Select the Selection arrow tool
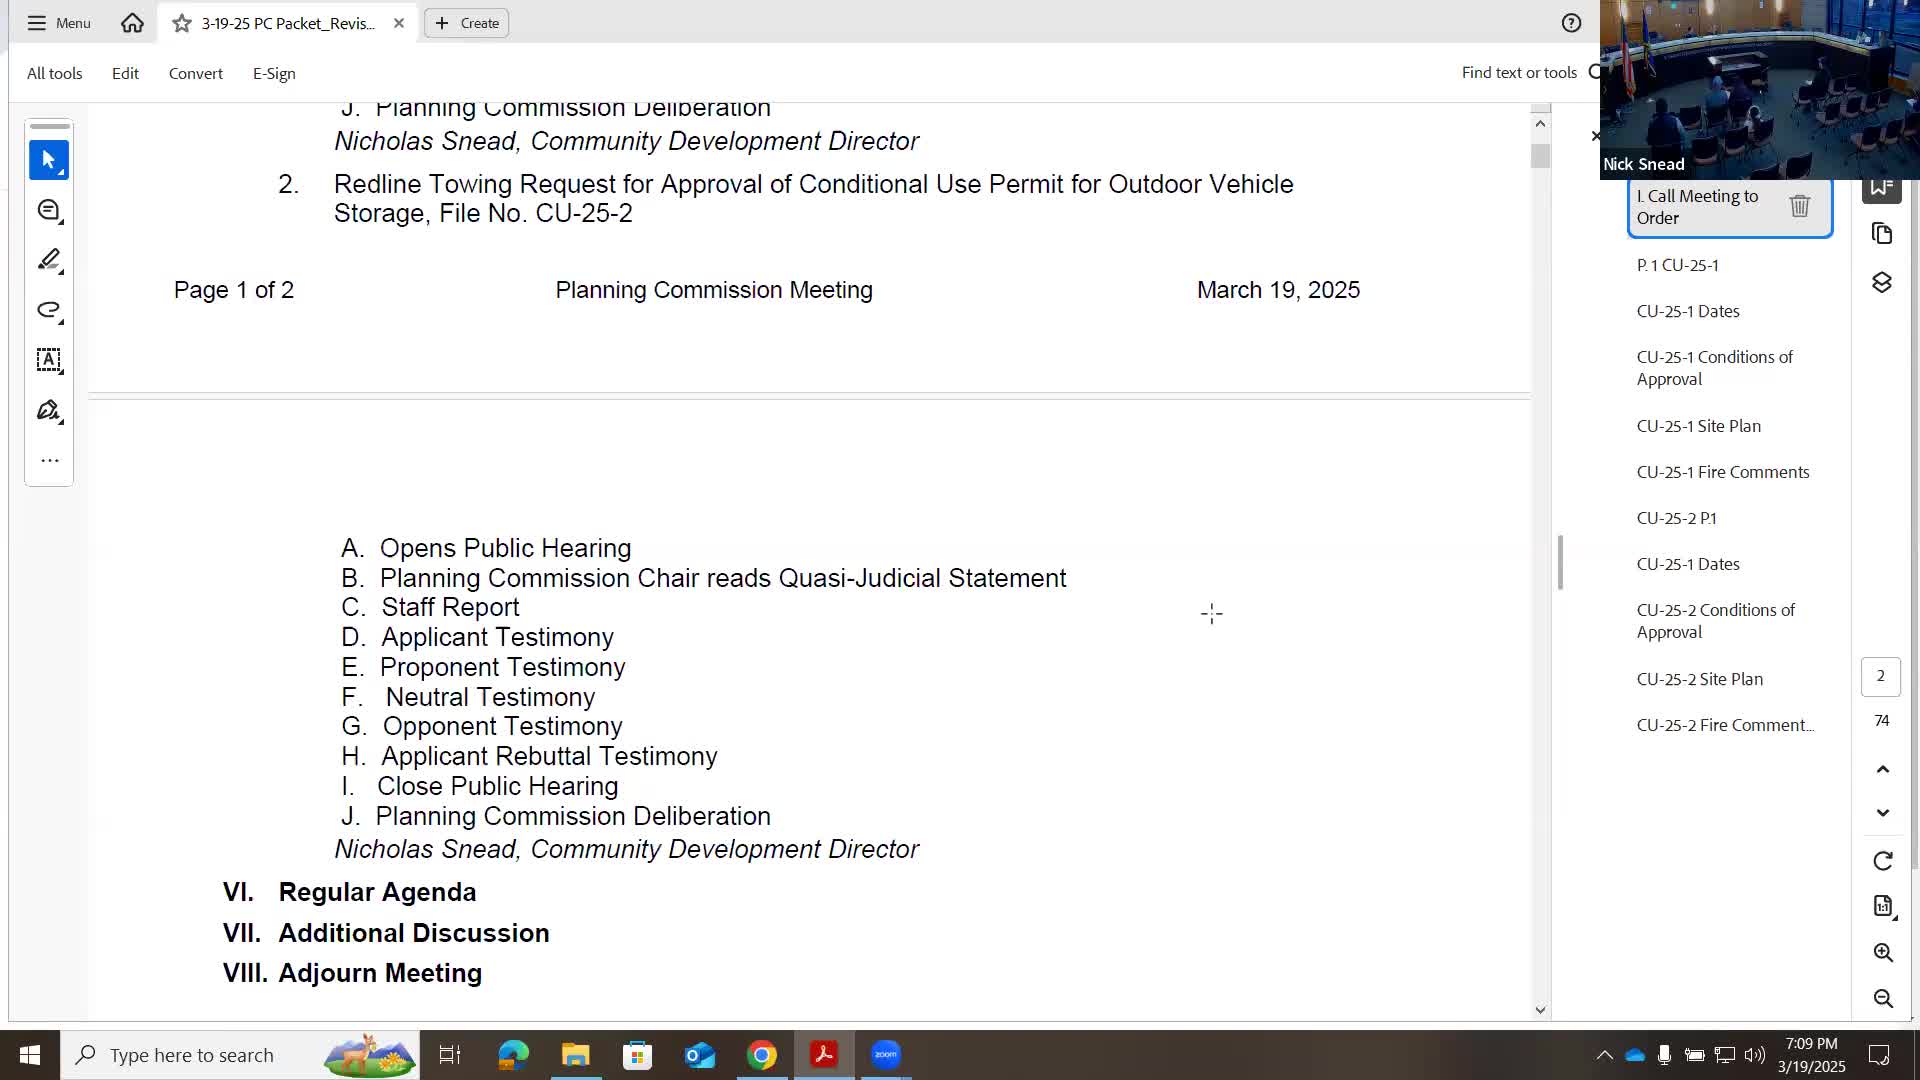 [48, 160]
